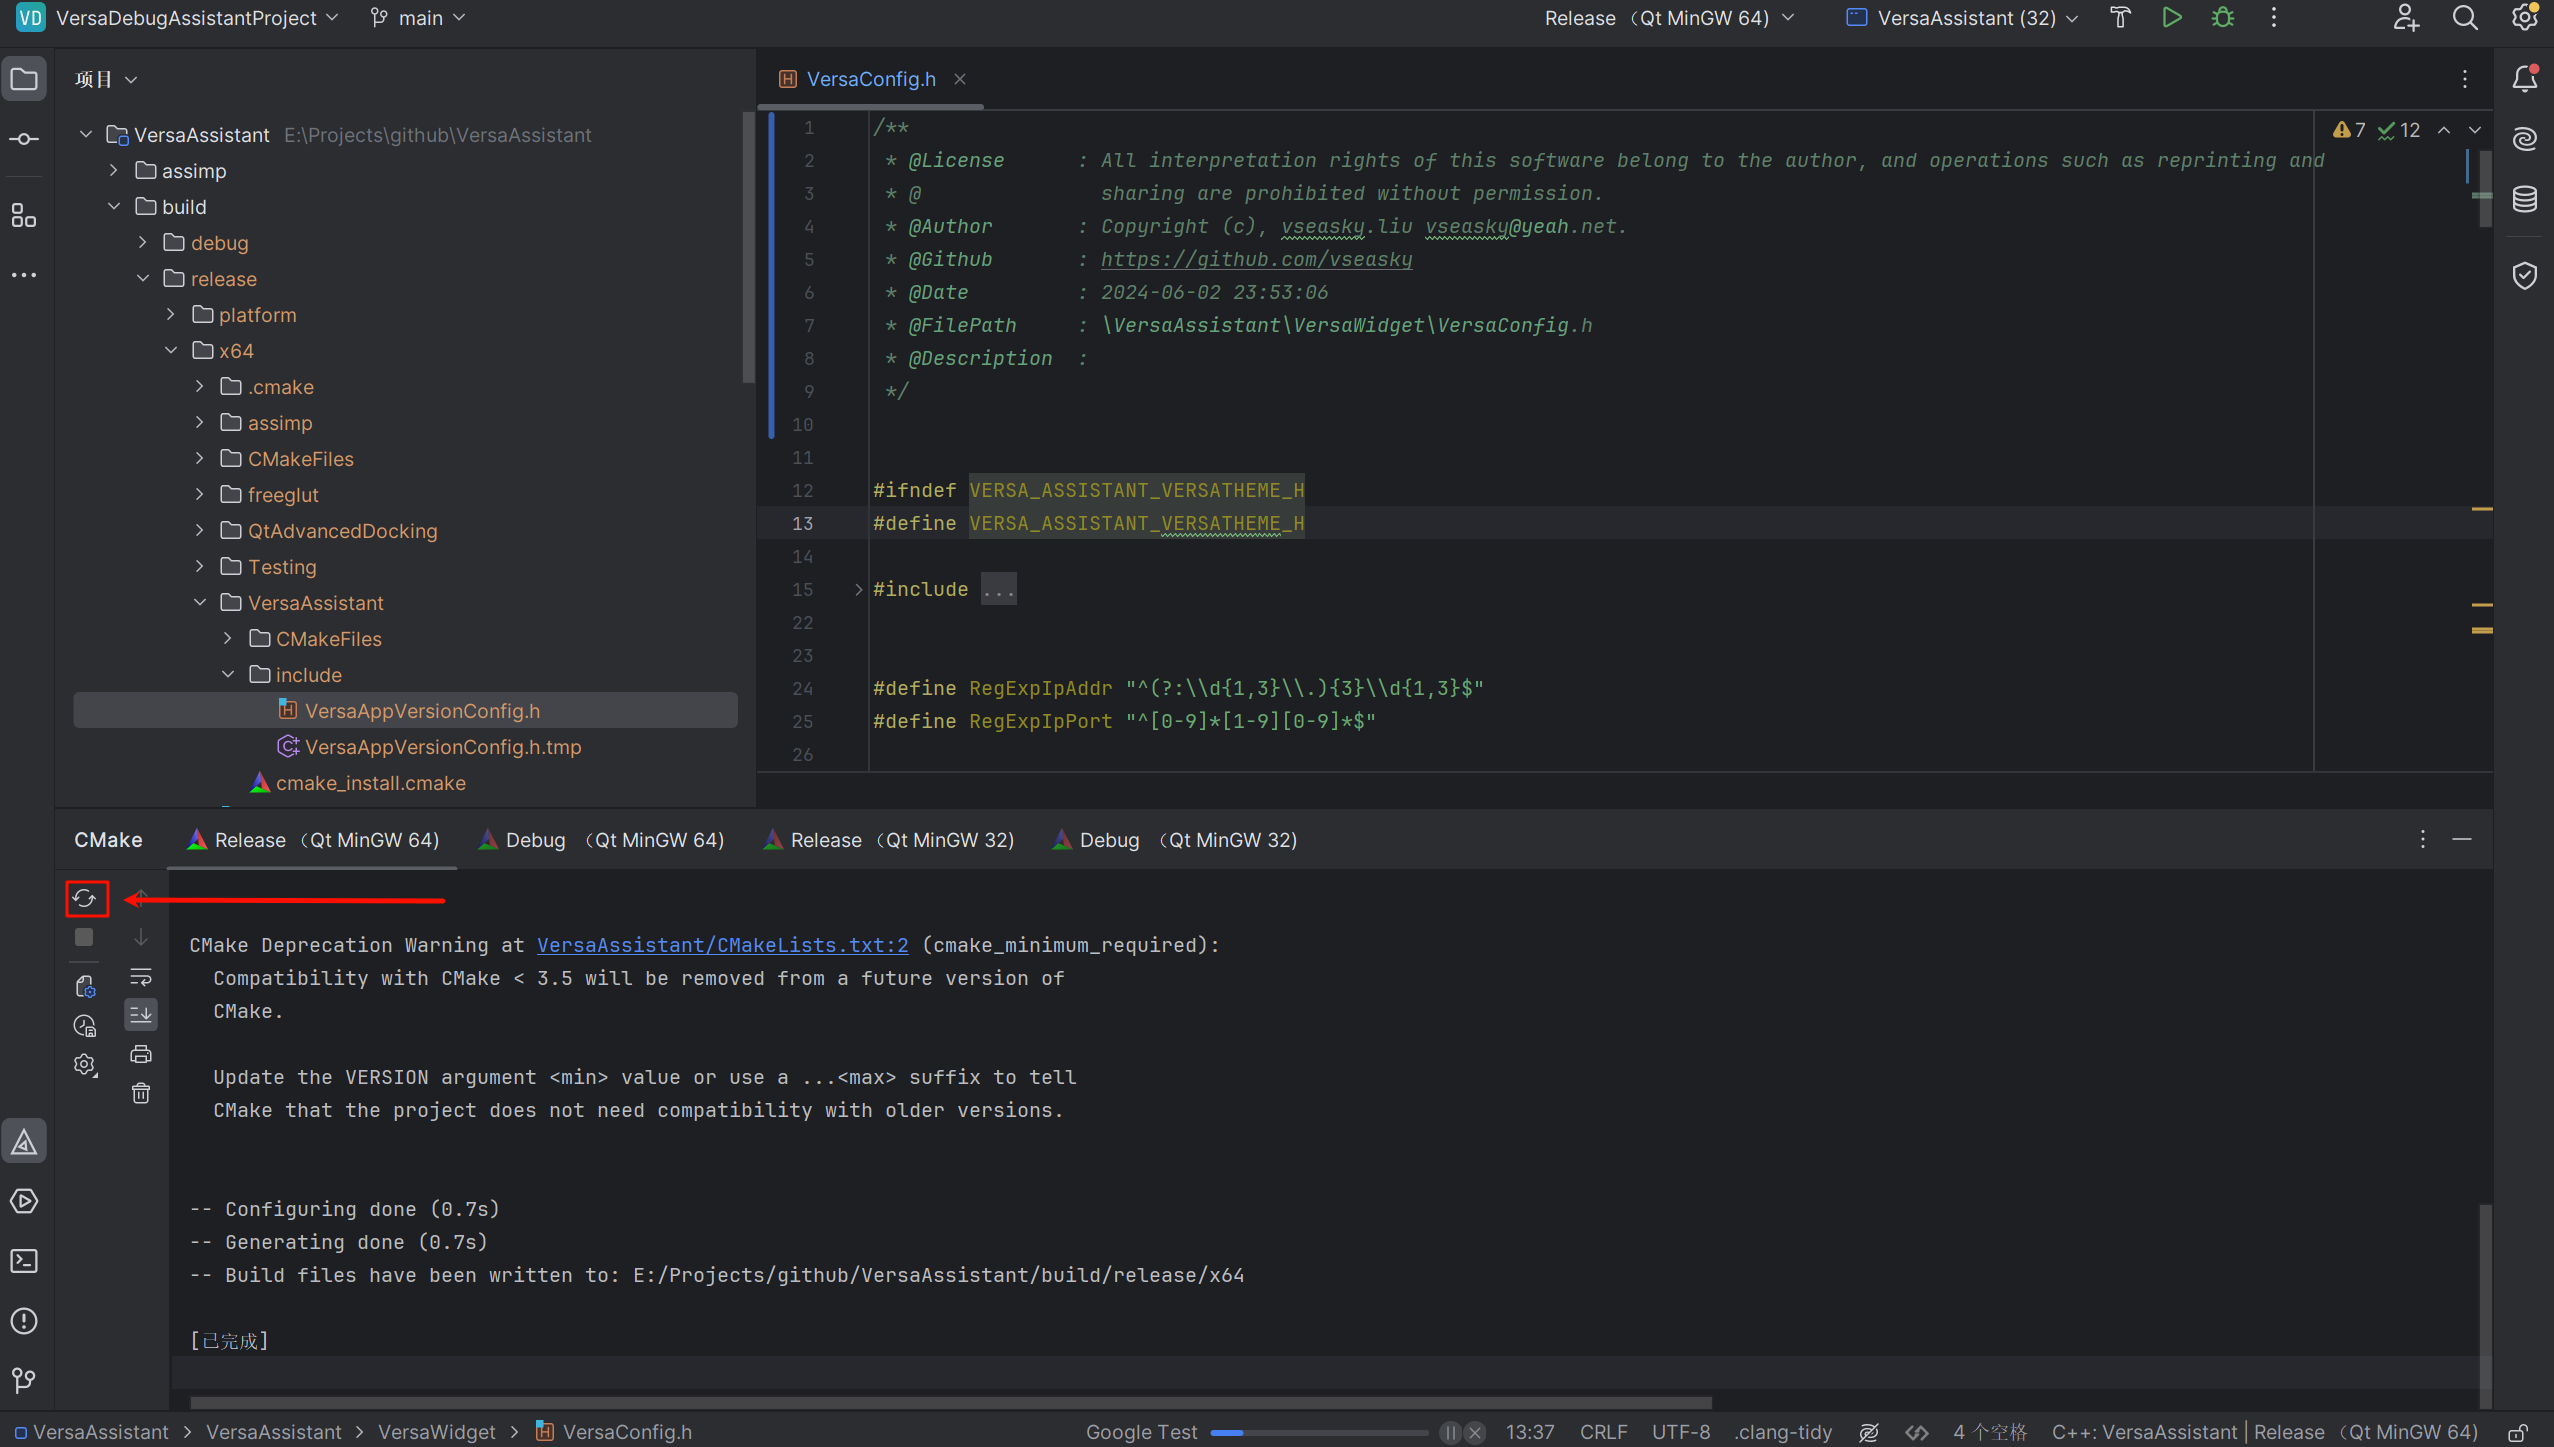Screen dimensions: 2554x1447
Task: Cancel the Google Test background task
Action: pos(1475,1433)
